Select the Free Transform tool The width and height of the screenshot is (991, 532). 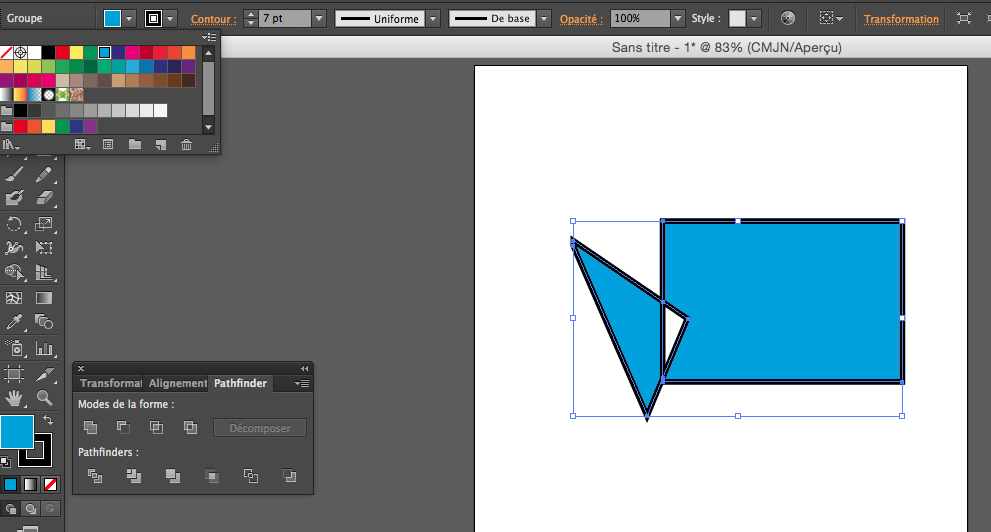pyautogui.click(x=44, y=248)
